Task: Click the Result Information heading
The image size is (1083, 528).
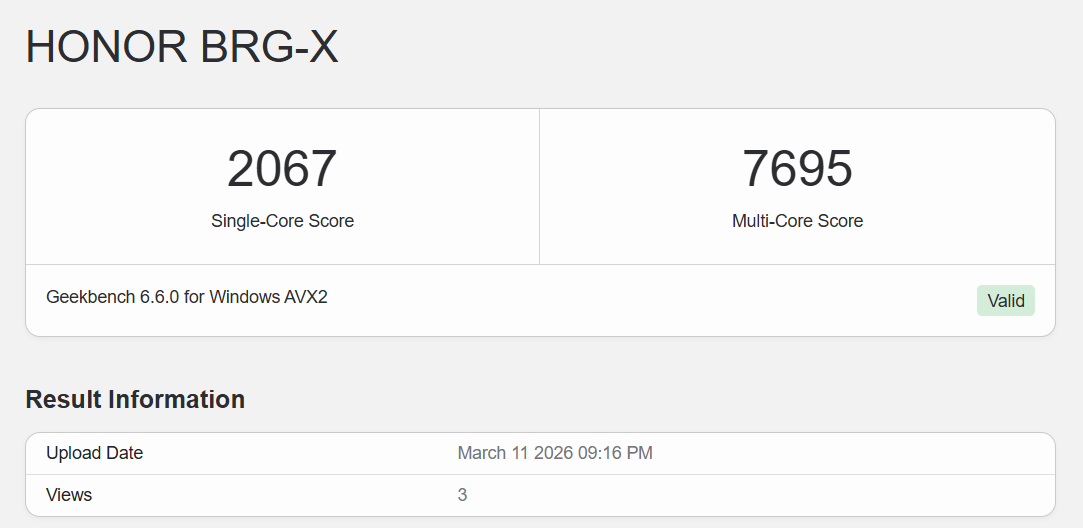Action: [135, 399]
